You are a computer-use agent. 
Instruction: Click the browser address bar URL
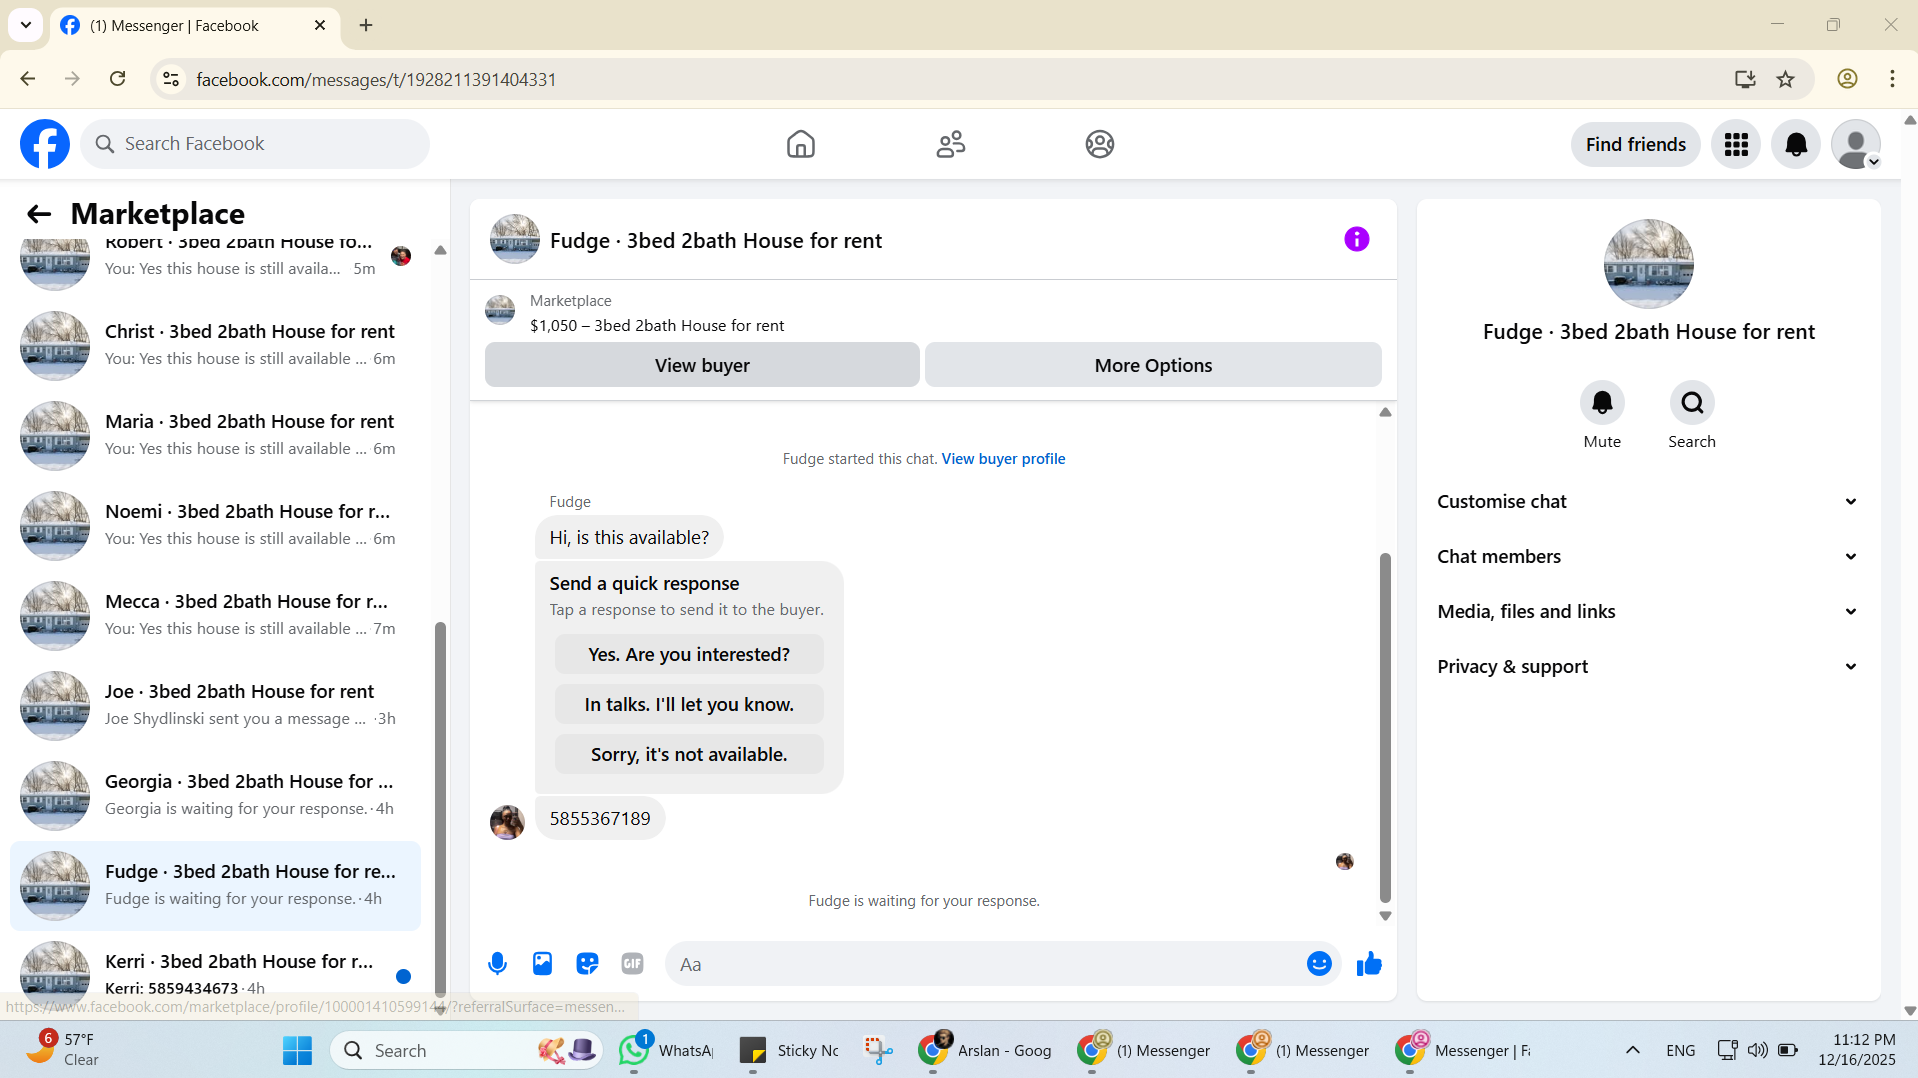click(376, 79)
